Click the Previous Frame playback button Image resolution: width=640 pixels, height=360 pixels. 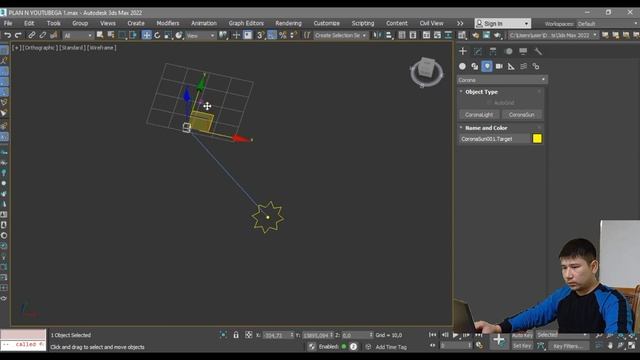tap(444, 335)
